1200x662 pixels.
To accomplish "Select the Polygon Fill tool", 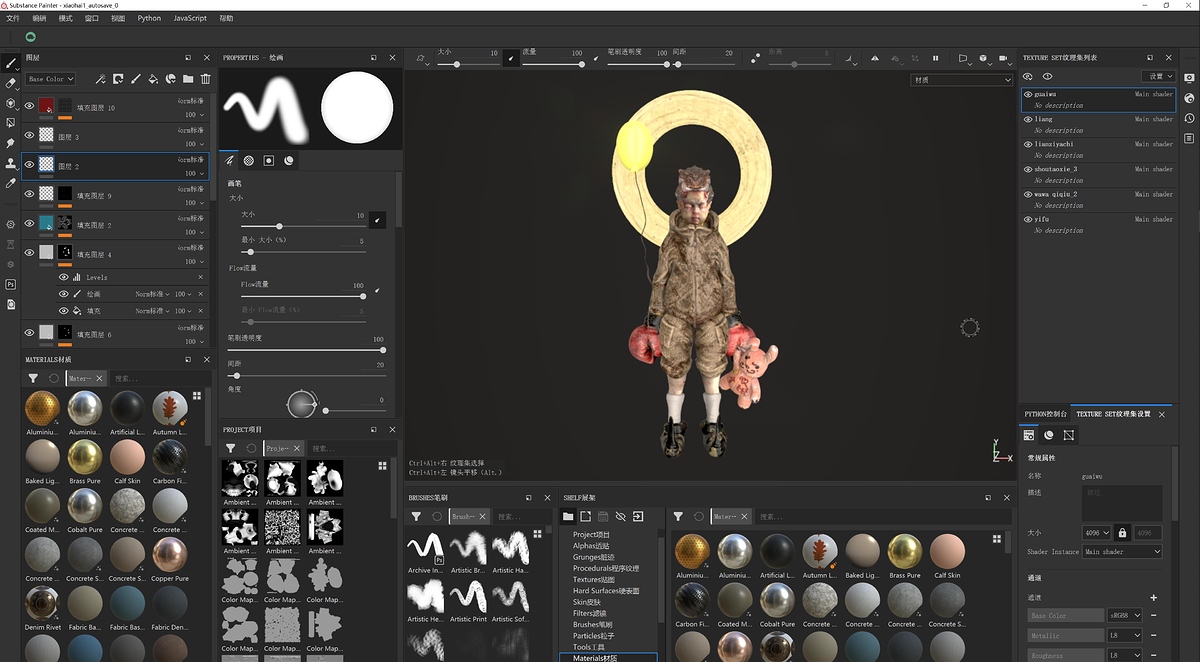I will [11, 123].
